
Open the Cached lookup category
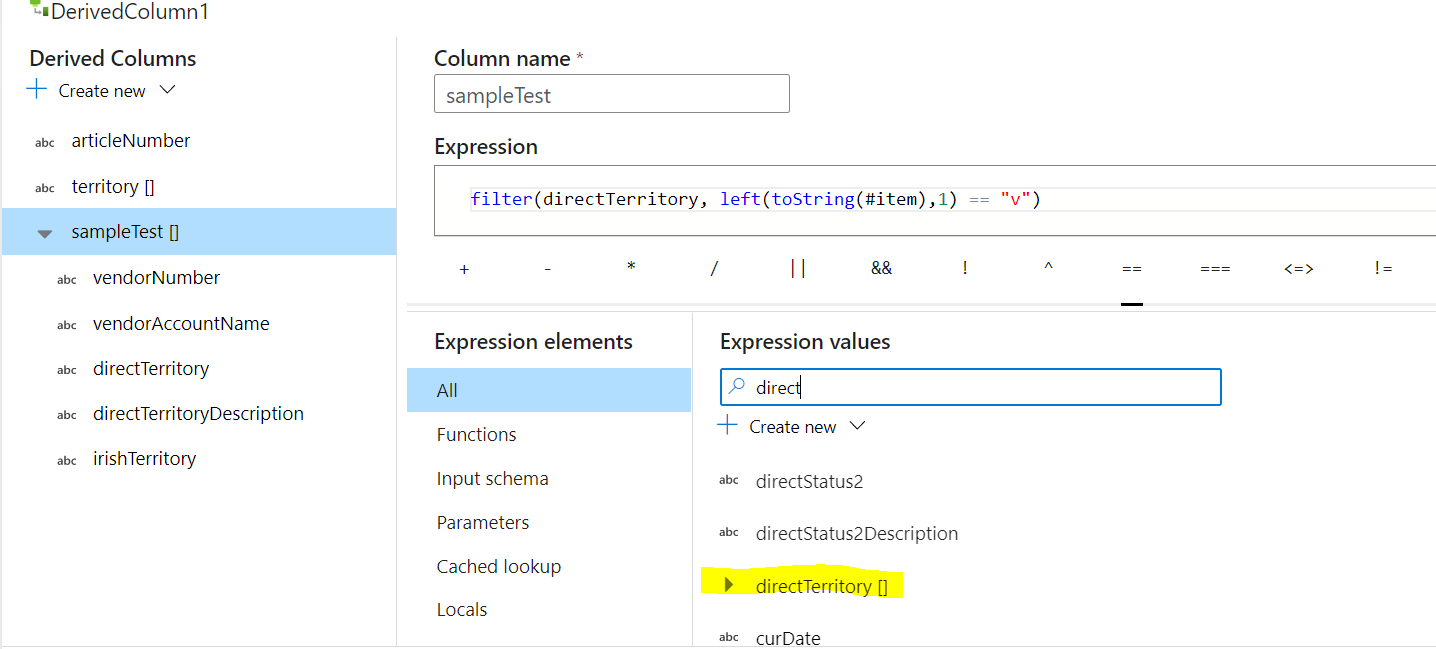[x=498, y=567]
